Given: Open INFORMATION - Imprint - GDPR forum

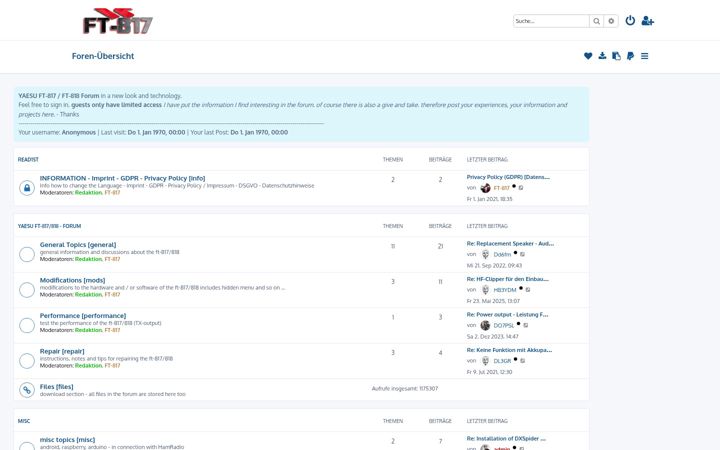Looking at the screenshot, I should click(122, 178).
